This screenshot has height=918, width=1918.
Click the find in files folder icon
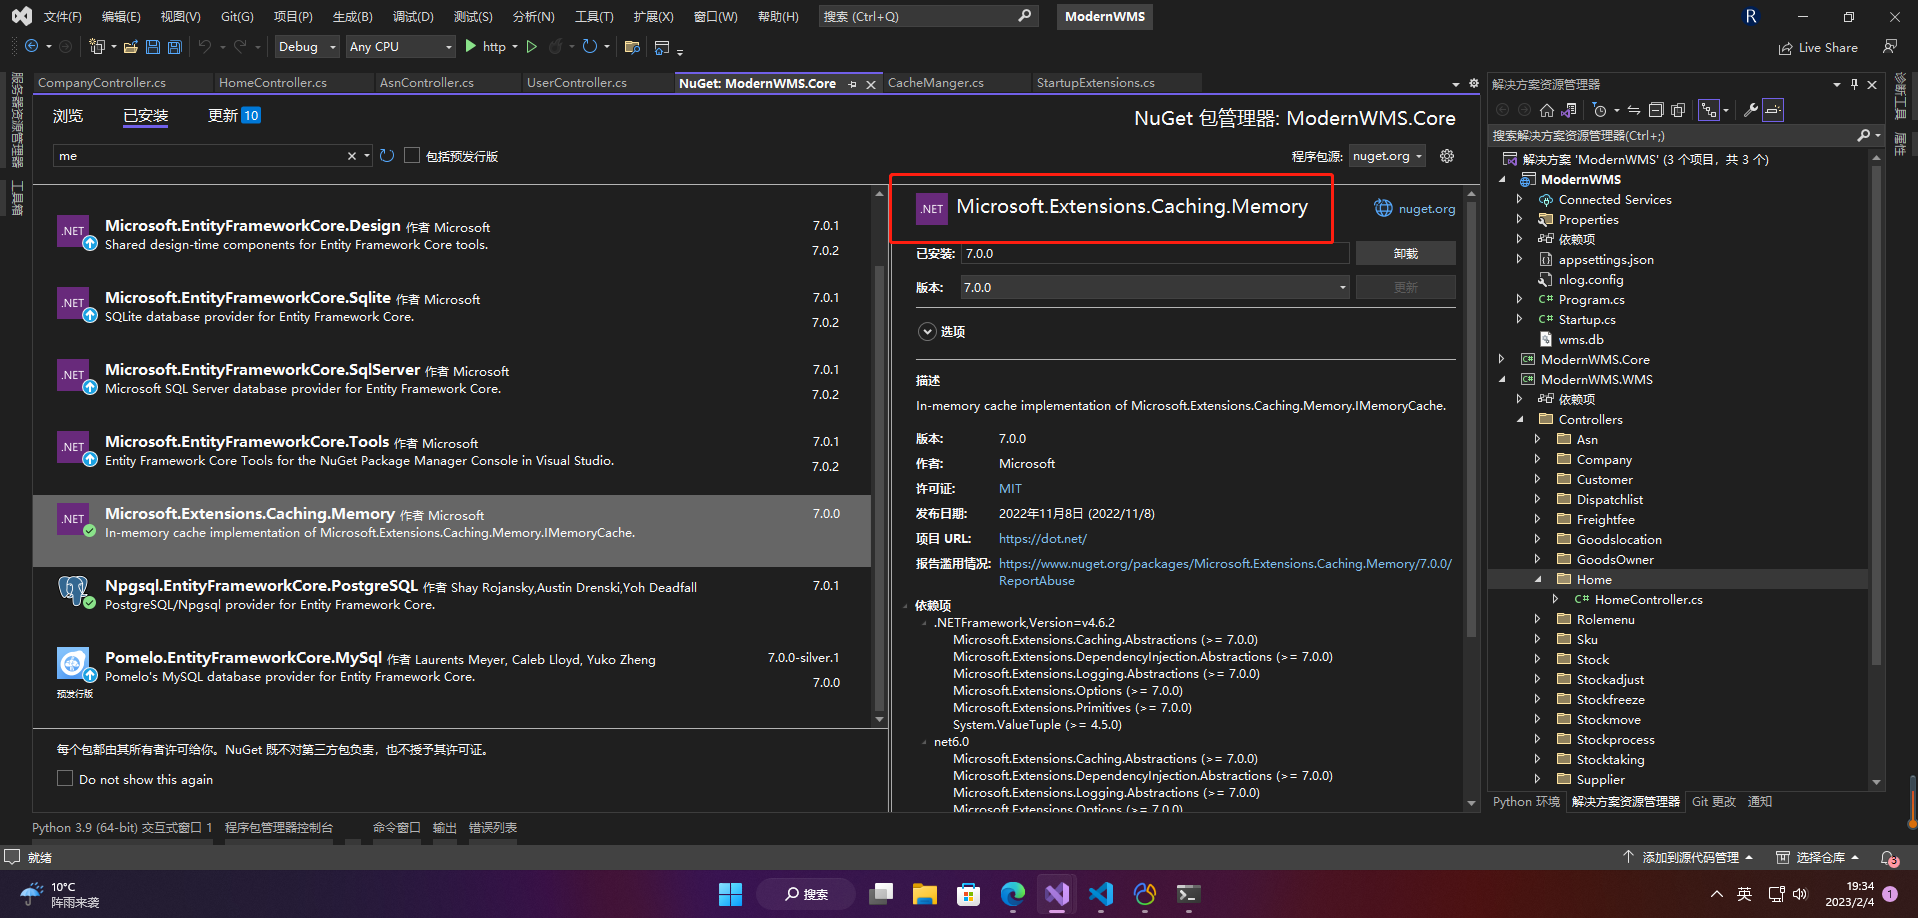(x=632, y=47)
